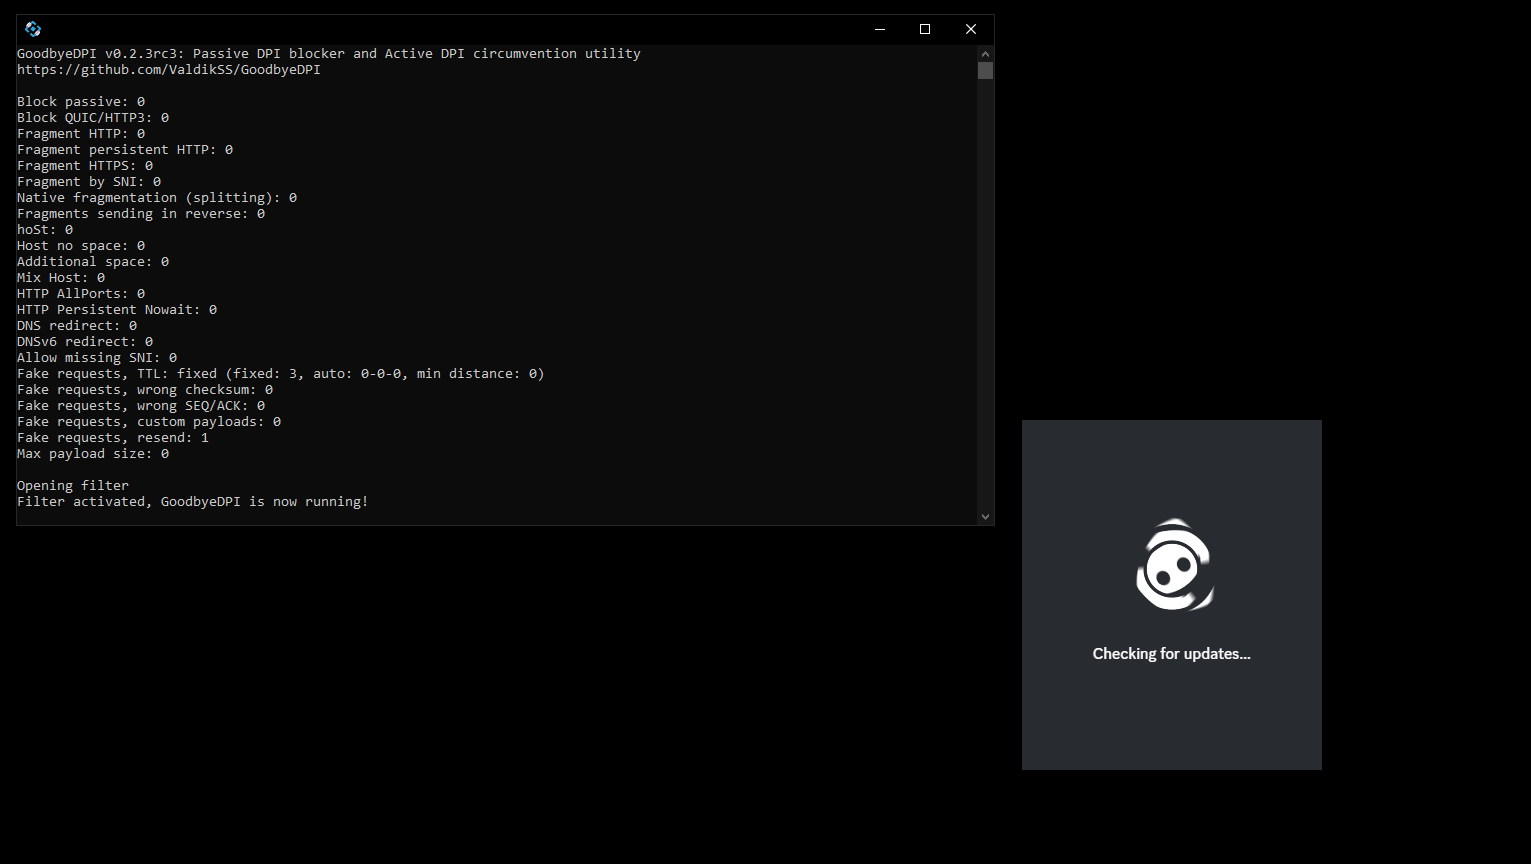Click the "Additional space: 0" line
Viewport: 1531px width, 864px height.
coord(93,262)
